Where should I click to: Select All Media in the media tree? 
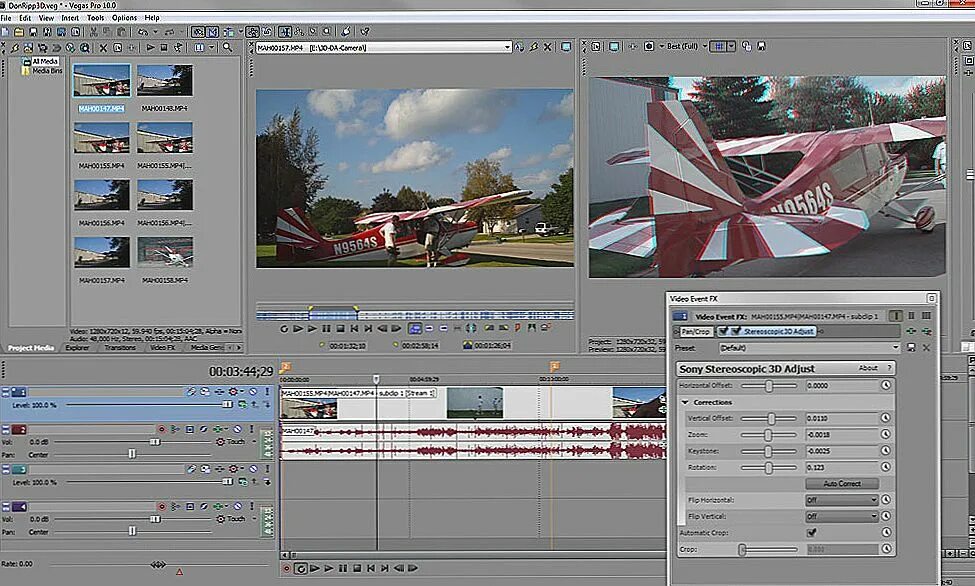45,61
